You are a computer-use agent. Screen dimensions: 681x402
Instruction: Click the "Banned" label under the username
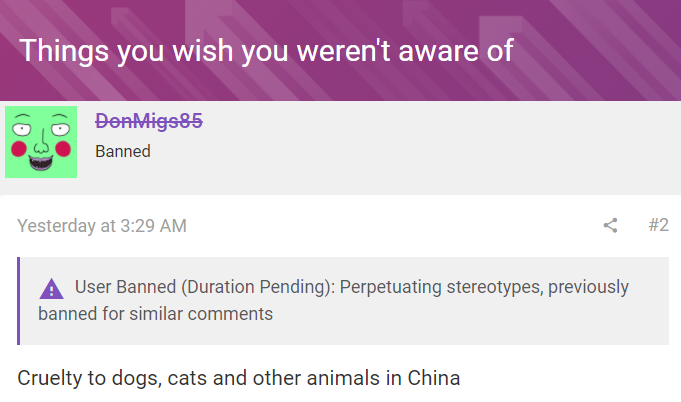[123, 152]
